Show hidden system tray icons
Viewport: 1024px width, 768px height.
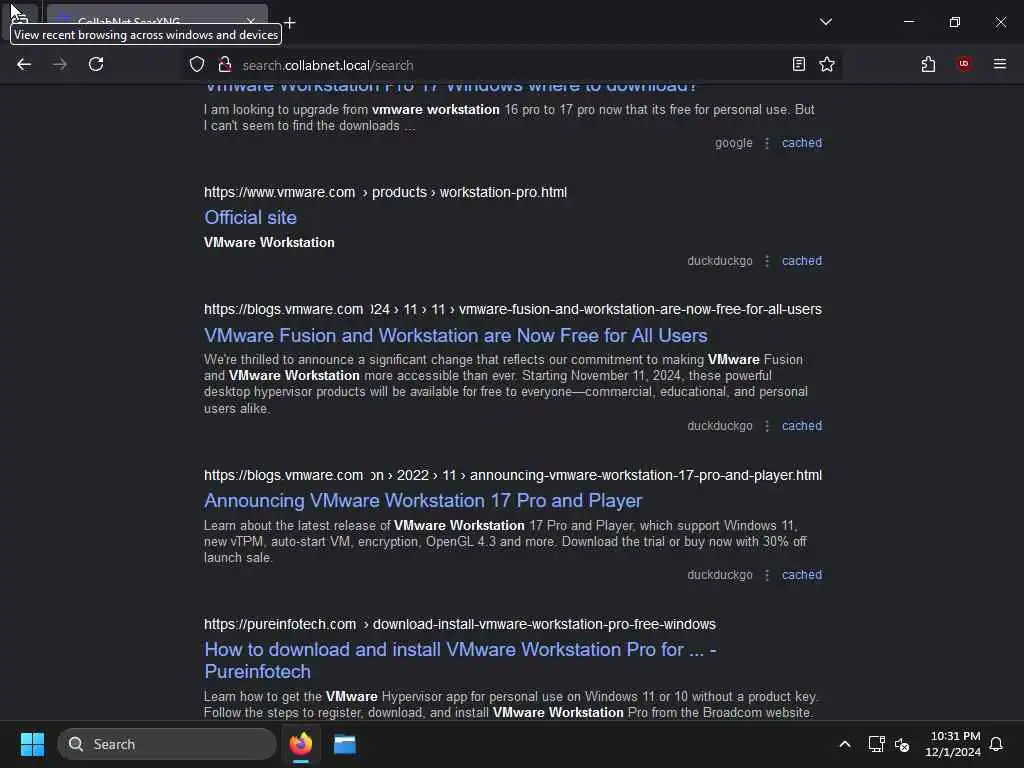pyautogui.click(x=844, y=744)
